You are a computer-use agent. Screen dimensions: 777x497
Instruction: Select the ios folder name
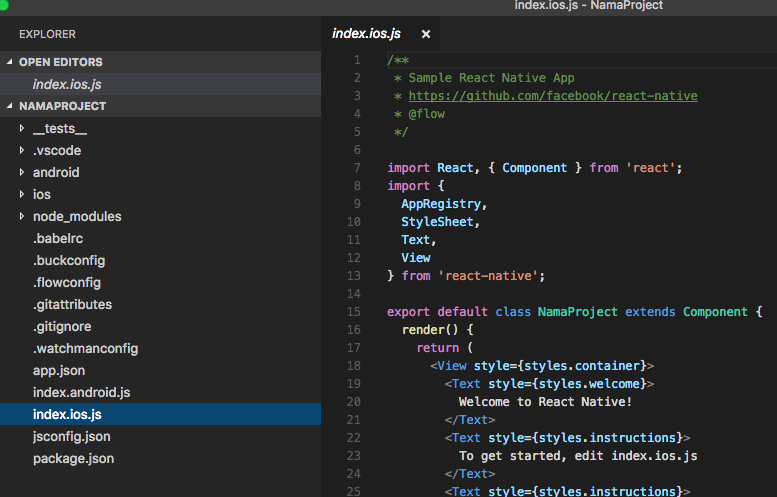point(42,194)
